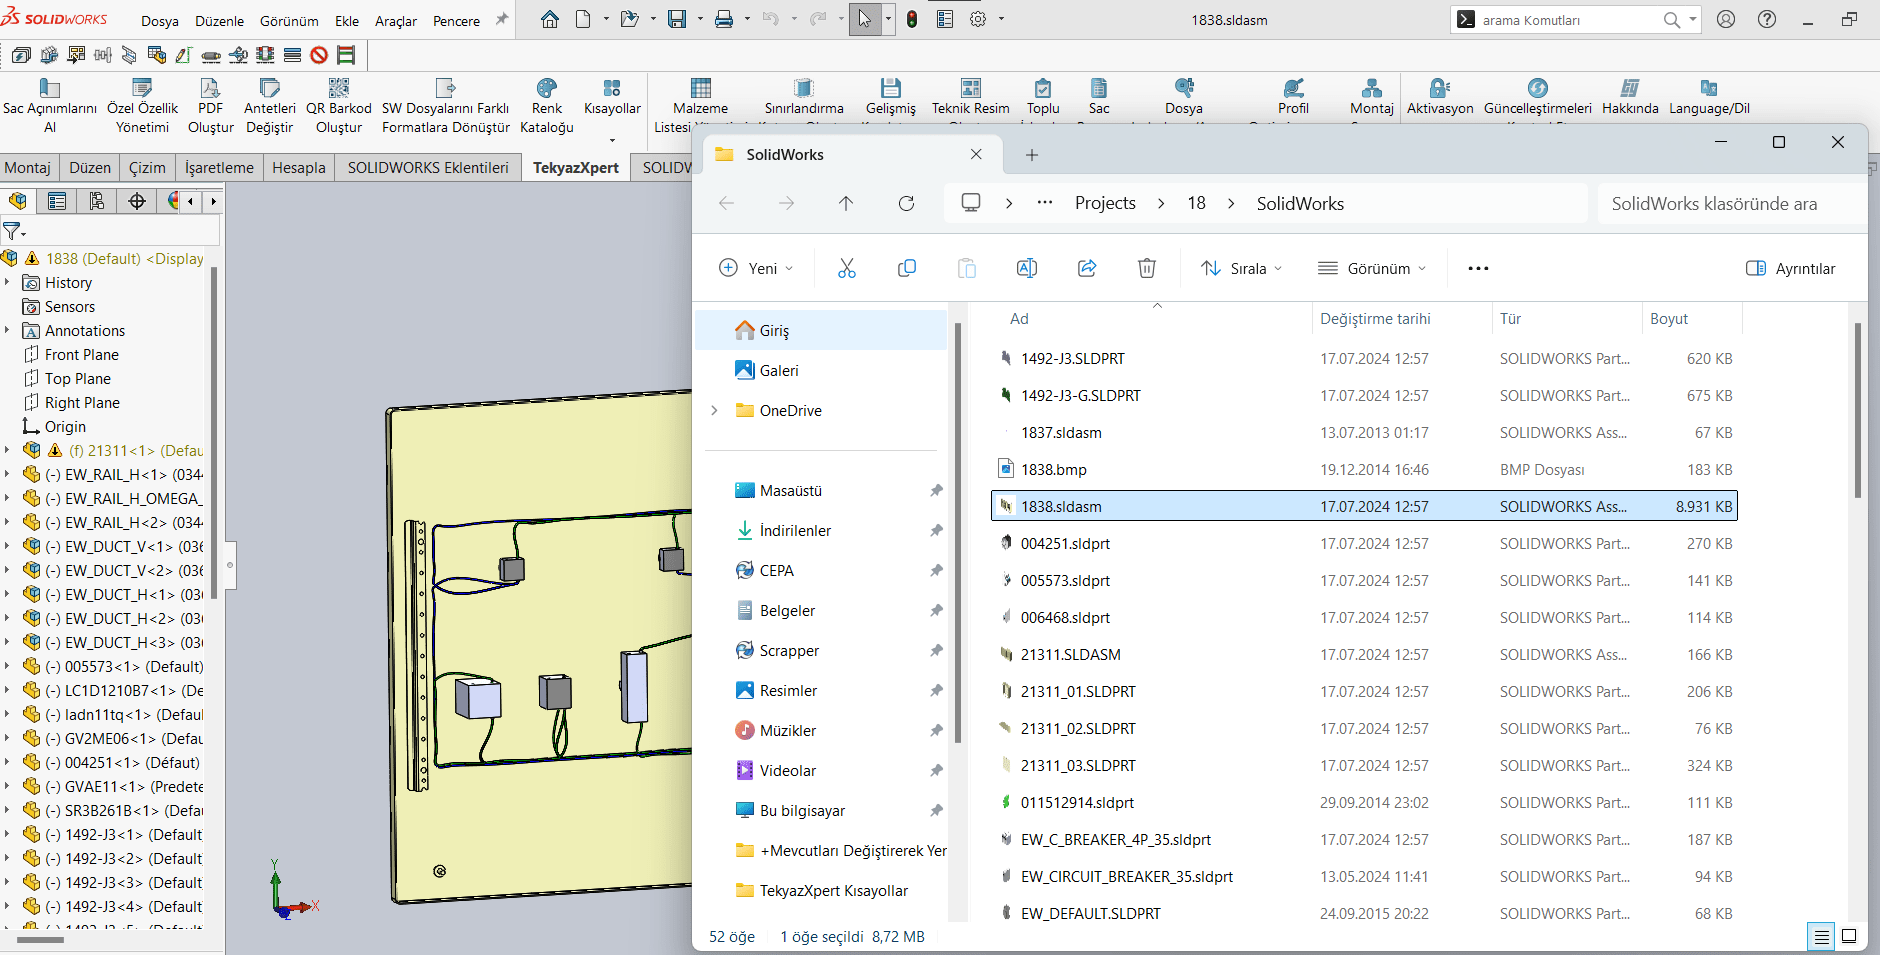The image size is (1880, 955).
Task: Click the Share icon in Explorer toolbar
Action: (1087, 268)
